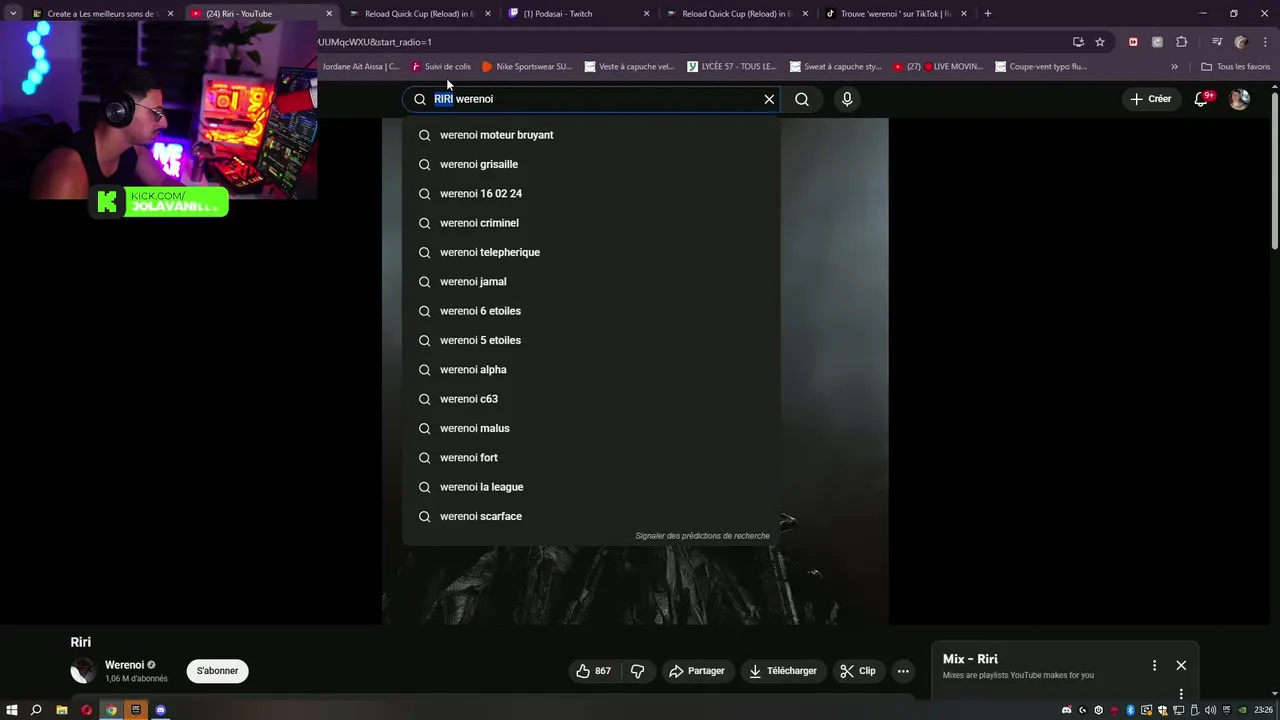Start voice search with microphone icon
Screen dimensions: 1280x720
847,99
